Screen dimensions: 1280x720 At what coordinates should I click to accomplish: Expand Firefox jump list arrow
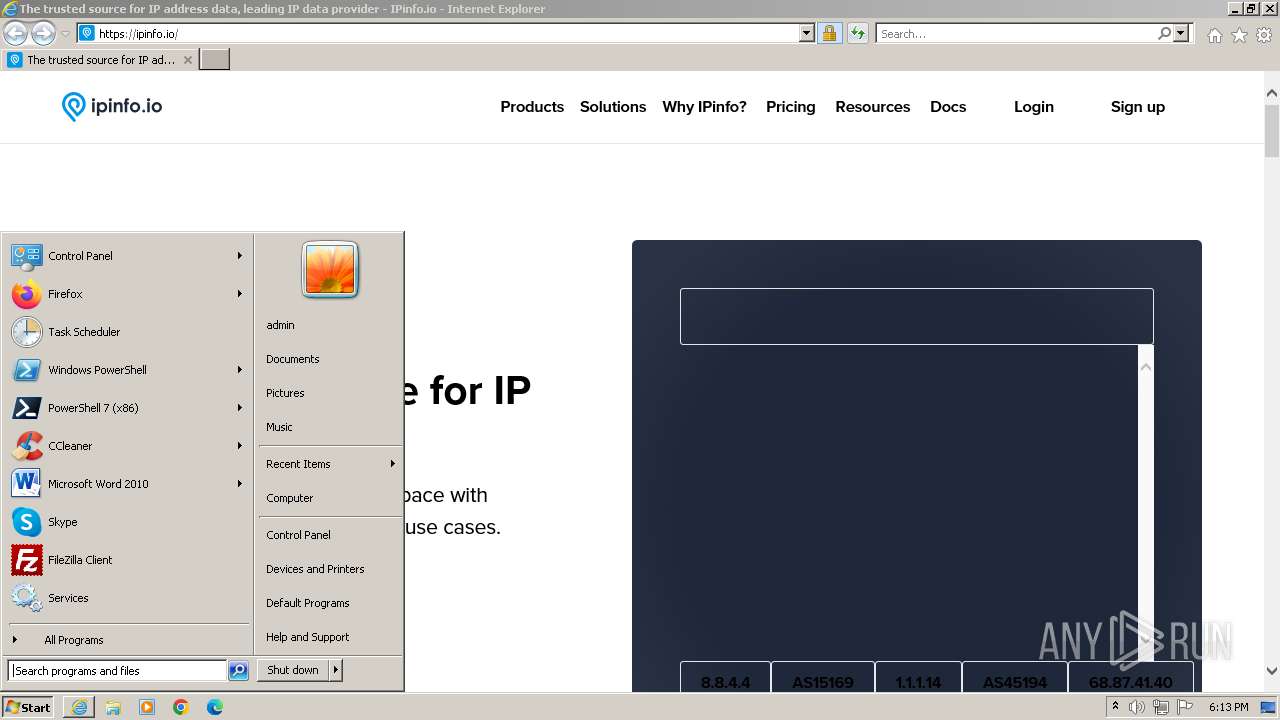[240, 294]
